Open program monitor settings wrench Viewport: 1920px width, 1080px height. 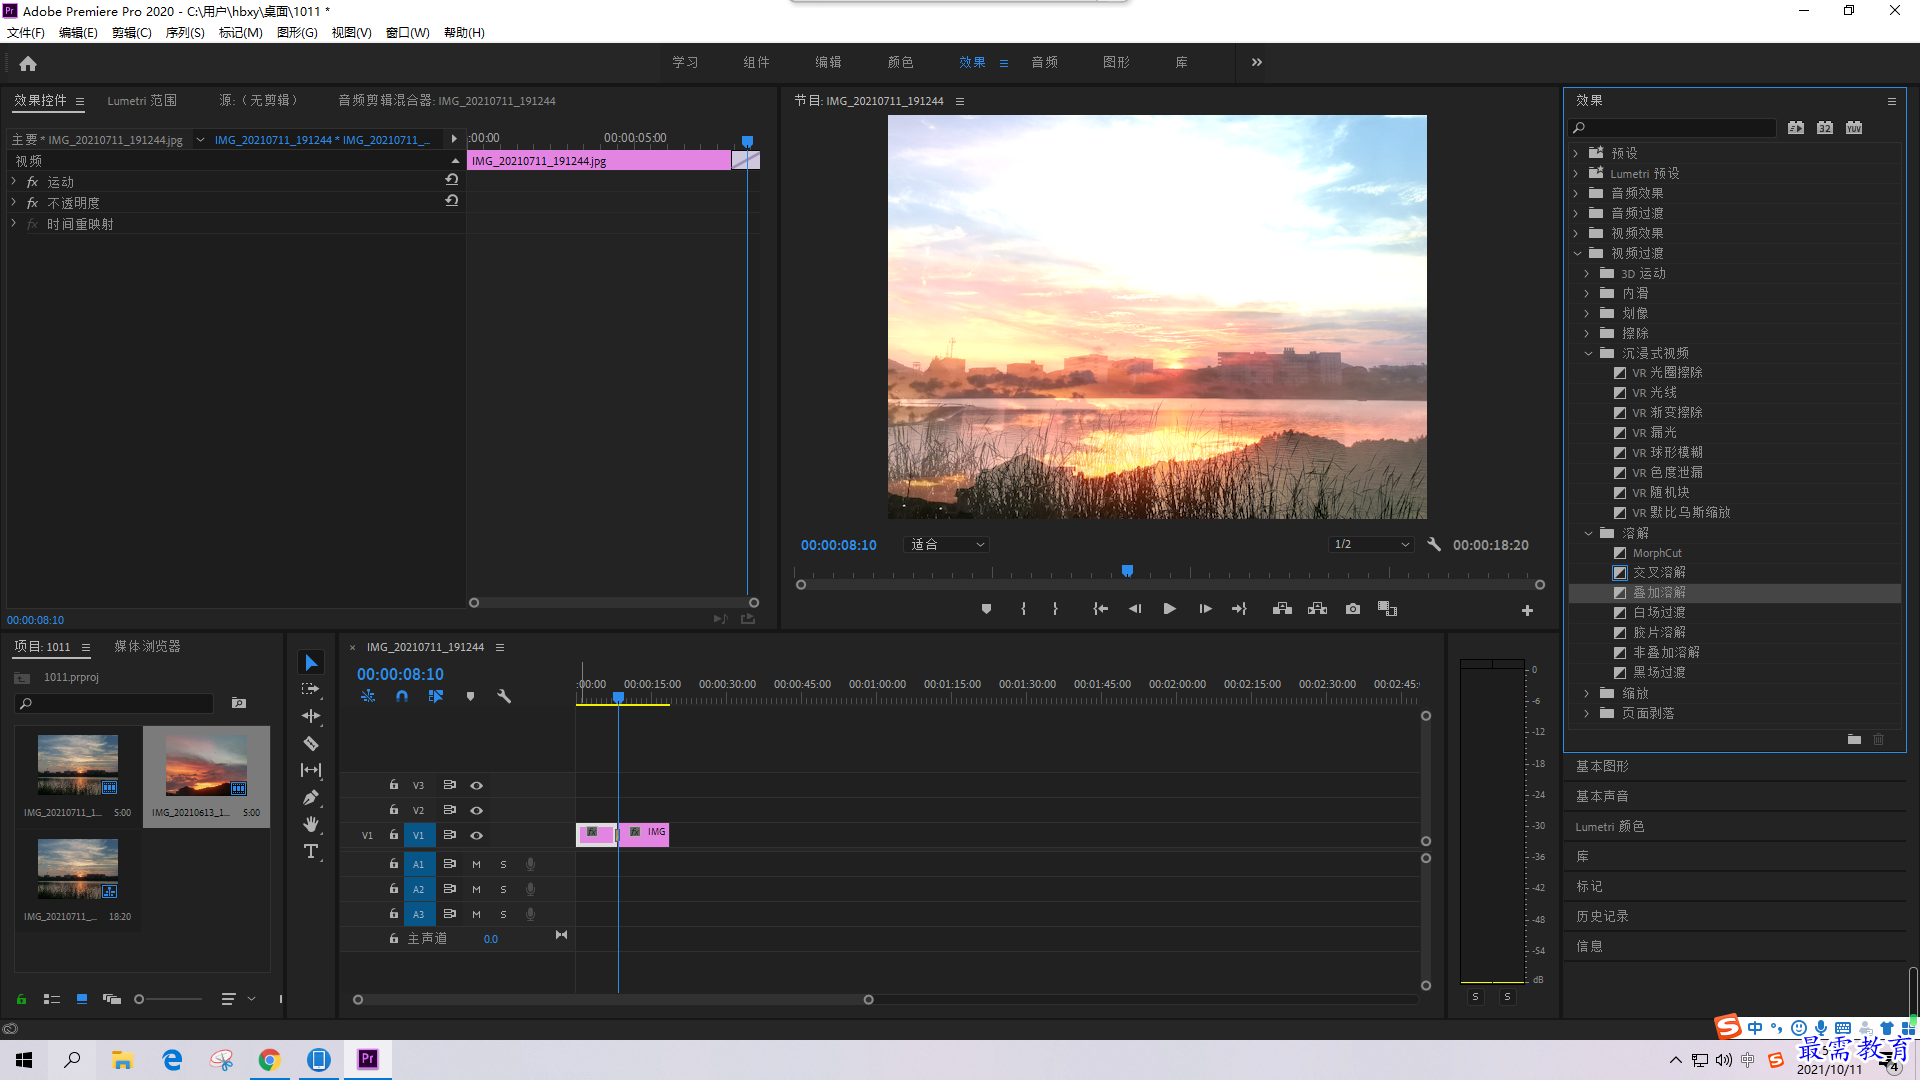pos(1434,545)
